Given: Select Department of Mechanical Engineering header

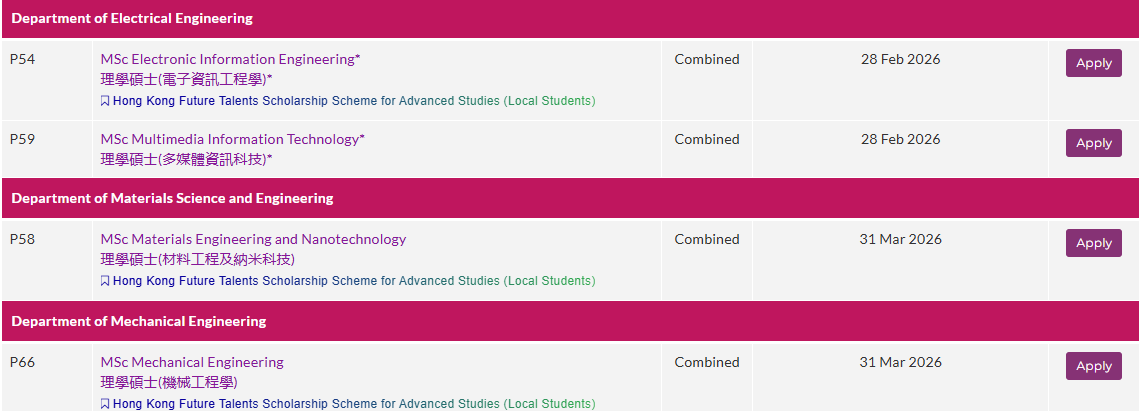Looking at the screenshot, I should (570, 321).
